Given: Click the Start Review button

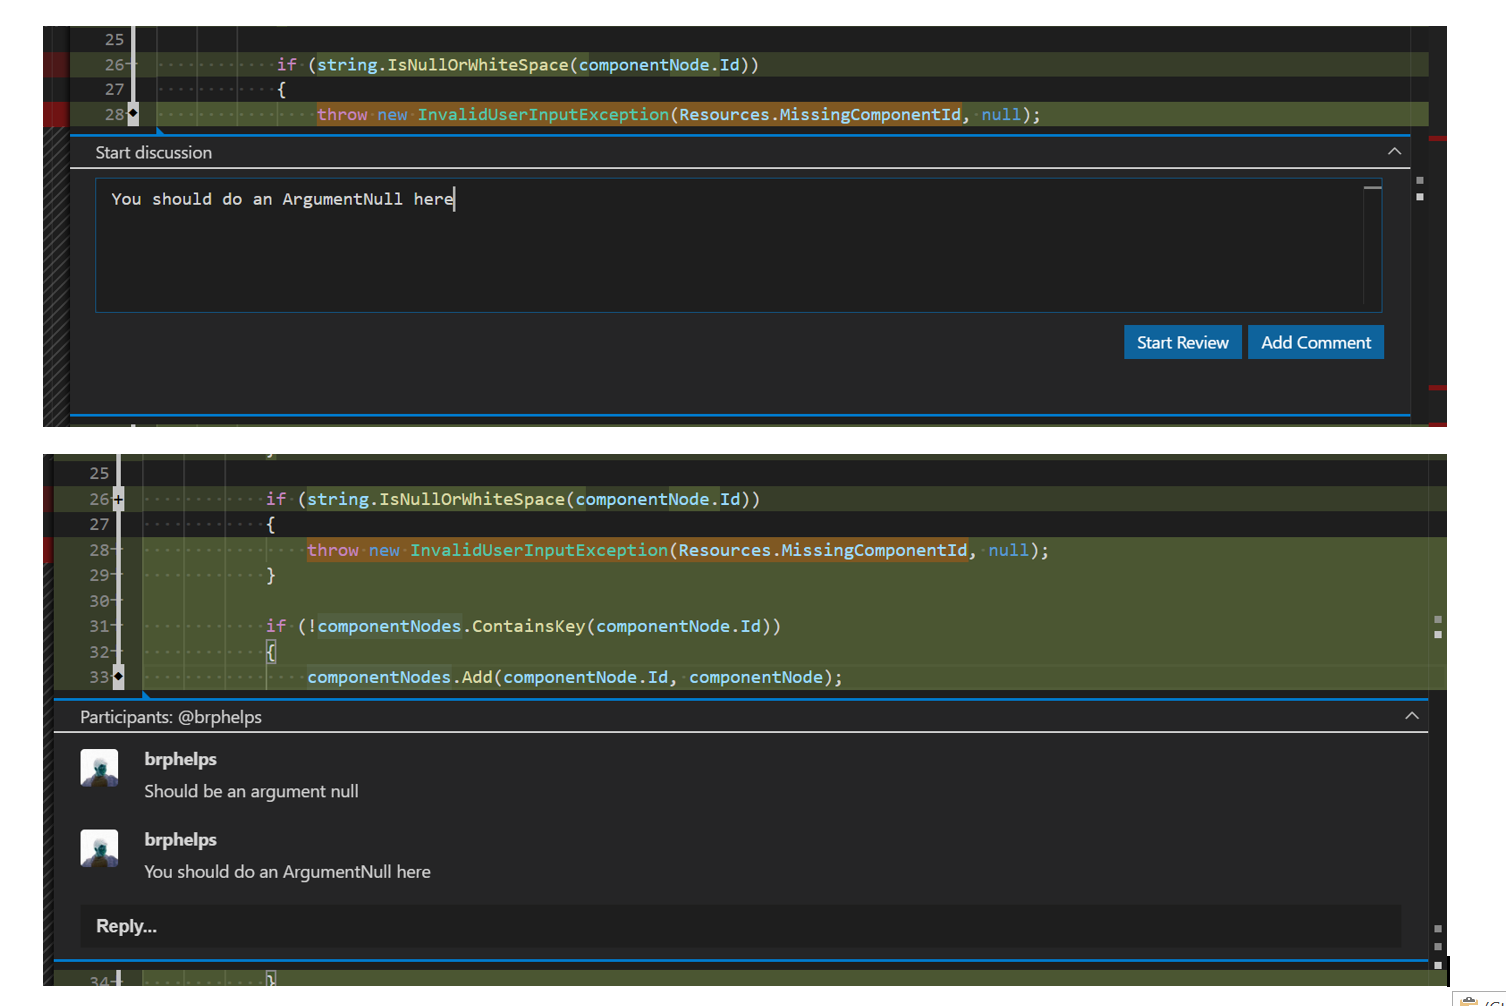Looking at the screenshot, I should pyautogui.click(x=1182, y=342).
